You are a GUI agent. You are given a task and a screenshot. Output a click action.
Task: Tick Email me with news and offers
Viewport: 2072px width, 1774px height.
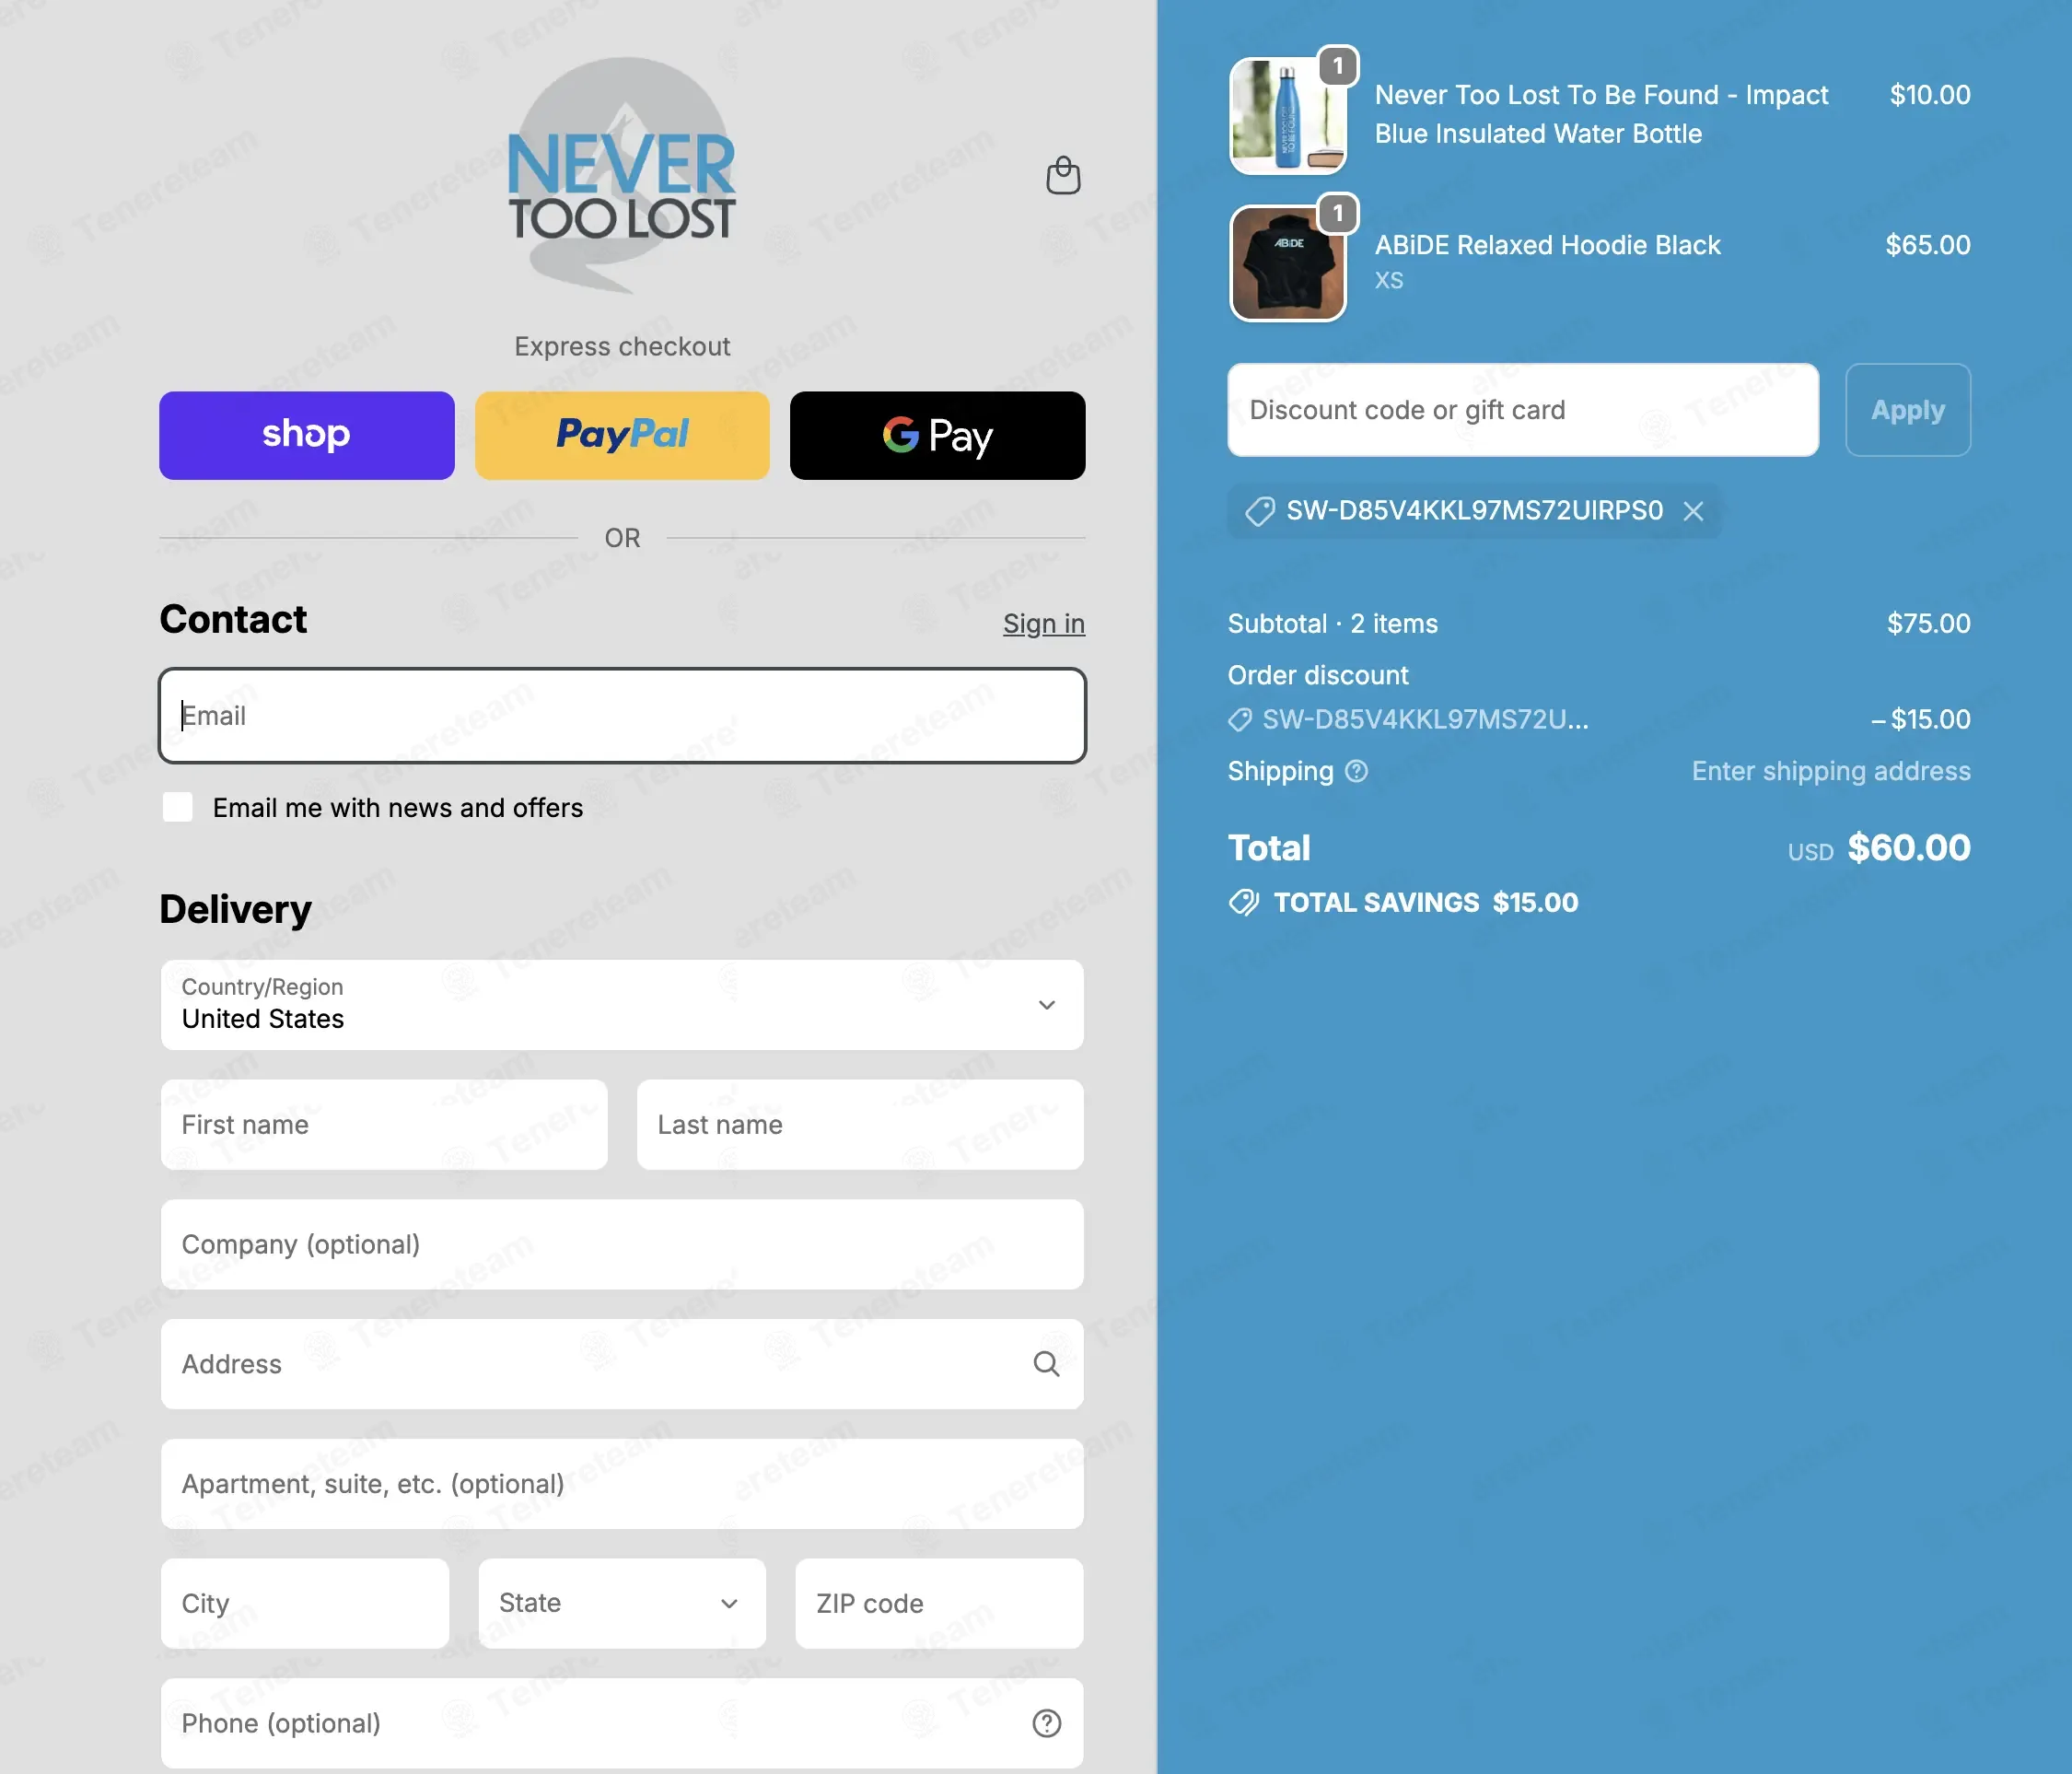click(178, 807)
